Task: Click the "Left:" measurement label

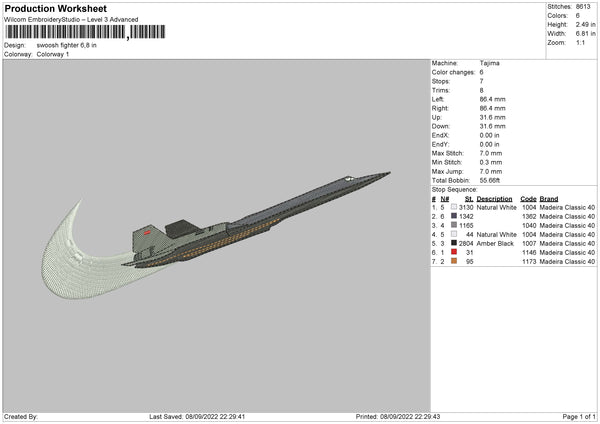Action: [438, 99]
